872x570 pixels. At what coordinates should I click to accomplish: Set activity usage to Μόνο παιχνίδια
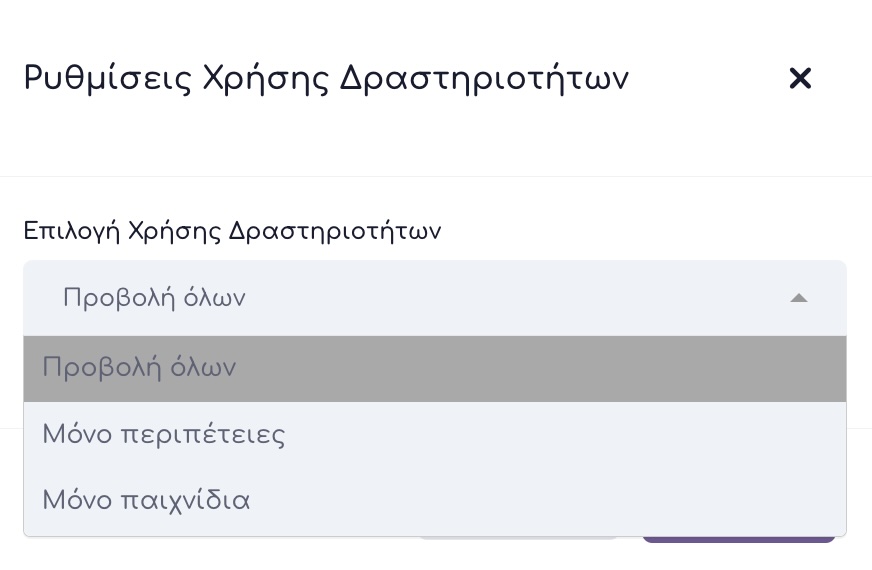(x=146, y=500)
